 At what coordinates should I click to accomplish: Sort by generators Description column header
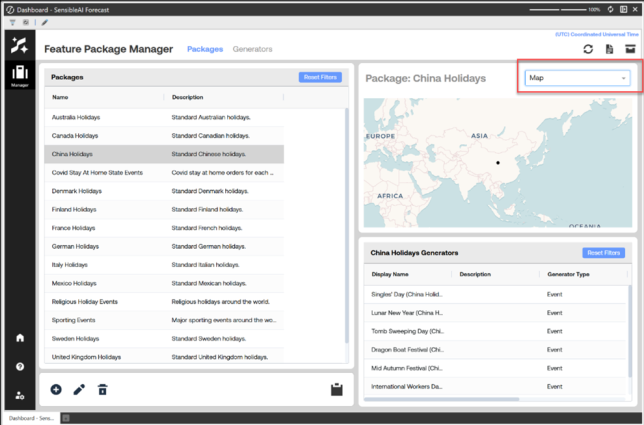click(x=475, y=274)
